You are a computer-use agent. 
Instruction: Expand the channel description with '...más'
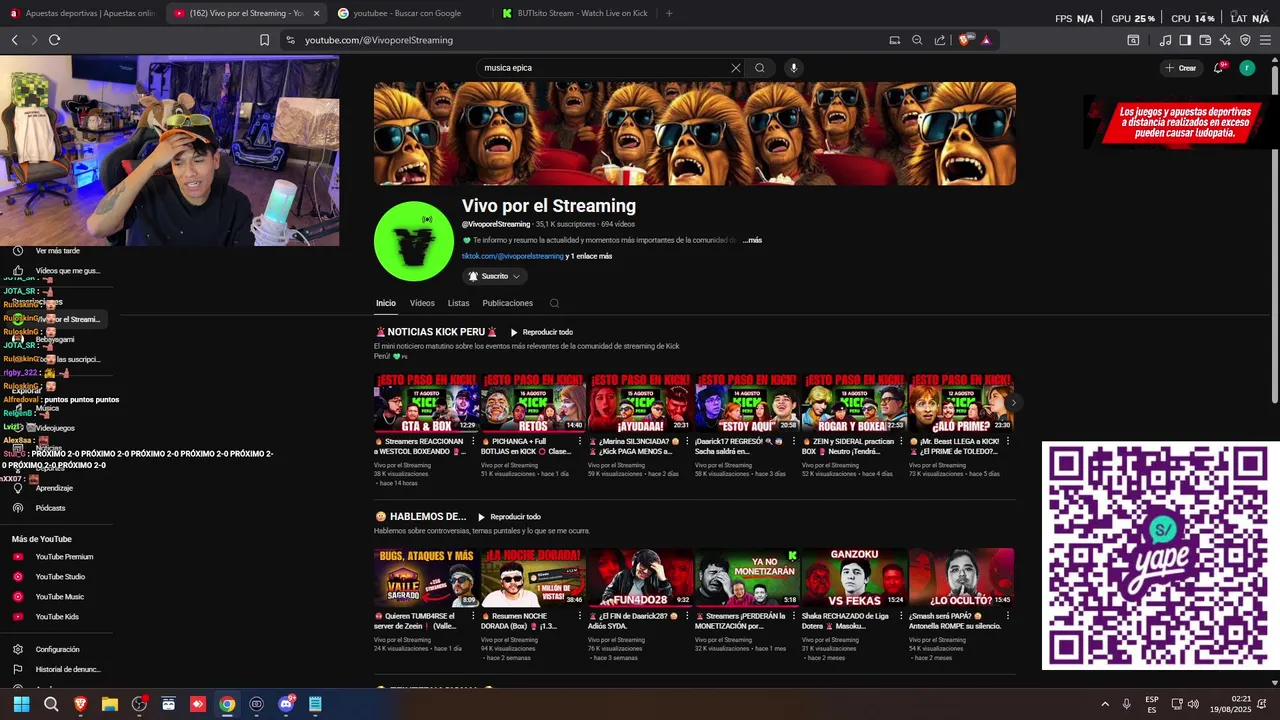pyautogui.click(x=752, y=240)
